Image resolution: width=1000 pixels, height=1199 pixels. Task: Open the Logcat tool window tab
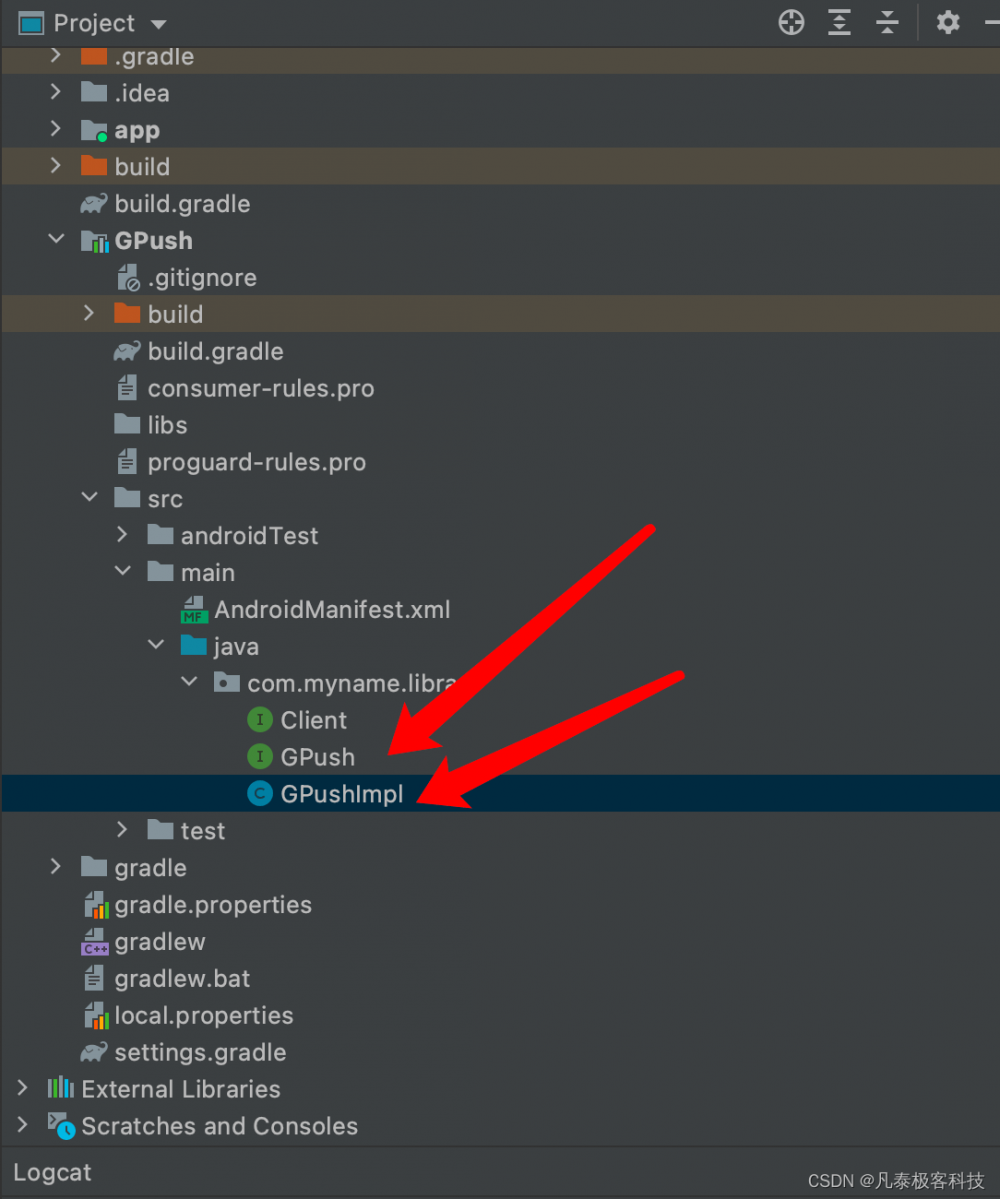coord(52,1172)
